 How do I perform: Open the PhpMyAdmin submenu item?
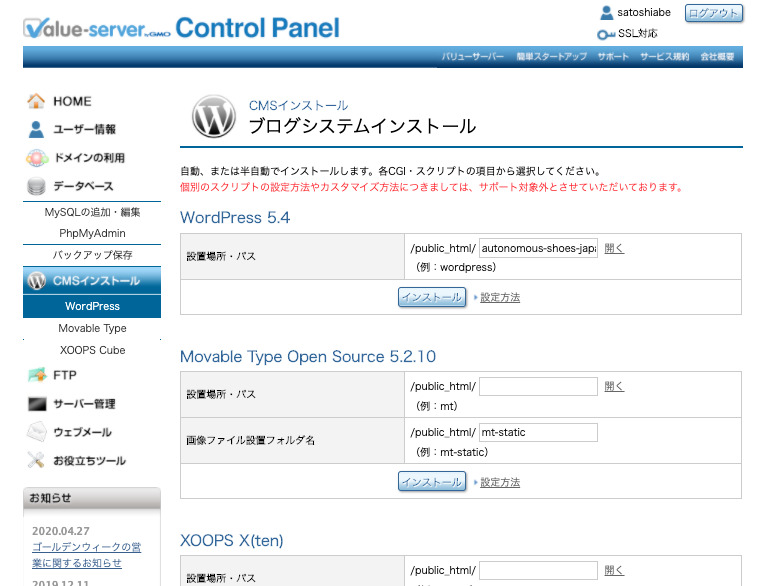tap(91, 233)
